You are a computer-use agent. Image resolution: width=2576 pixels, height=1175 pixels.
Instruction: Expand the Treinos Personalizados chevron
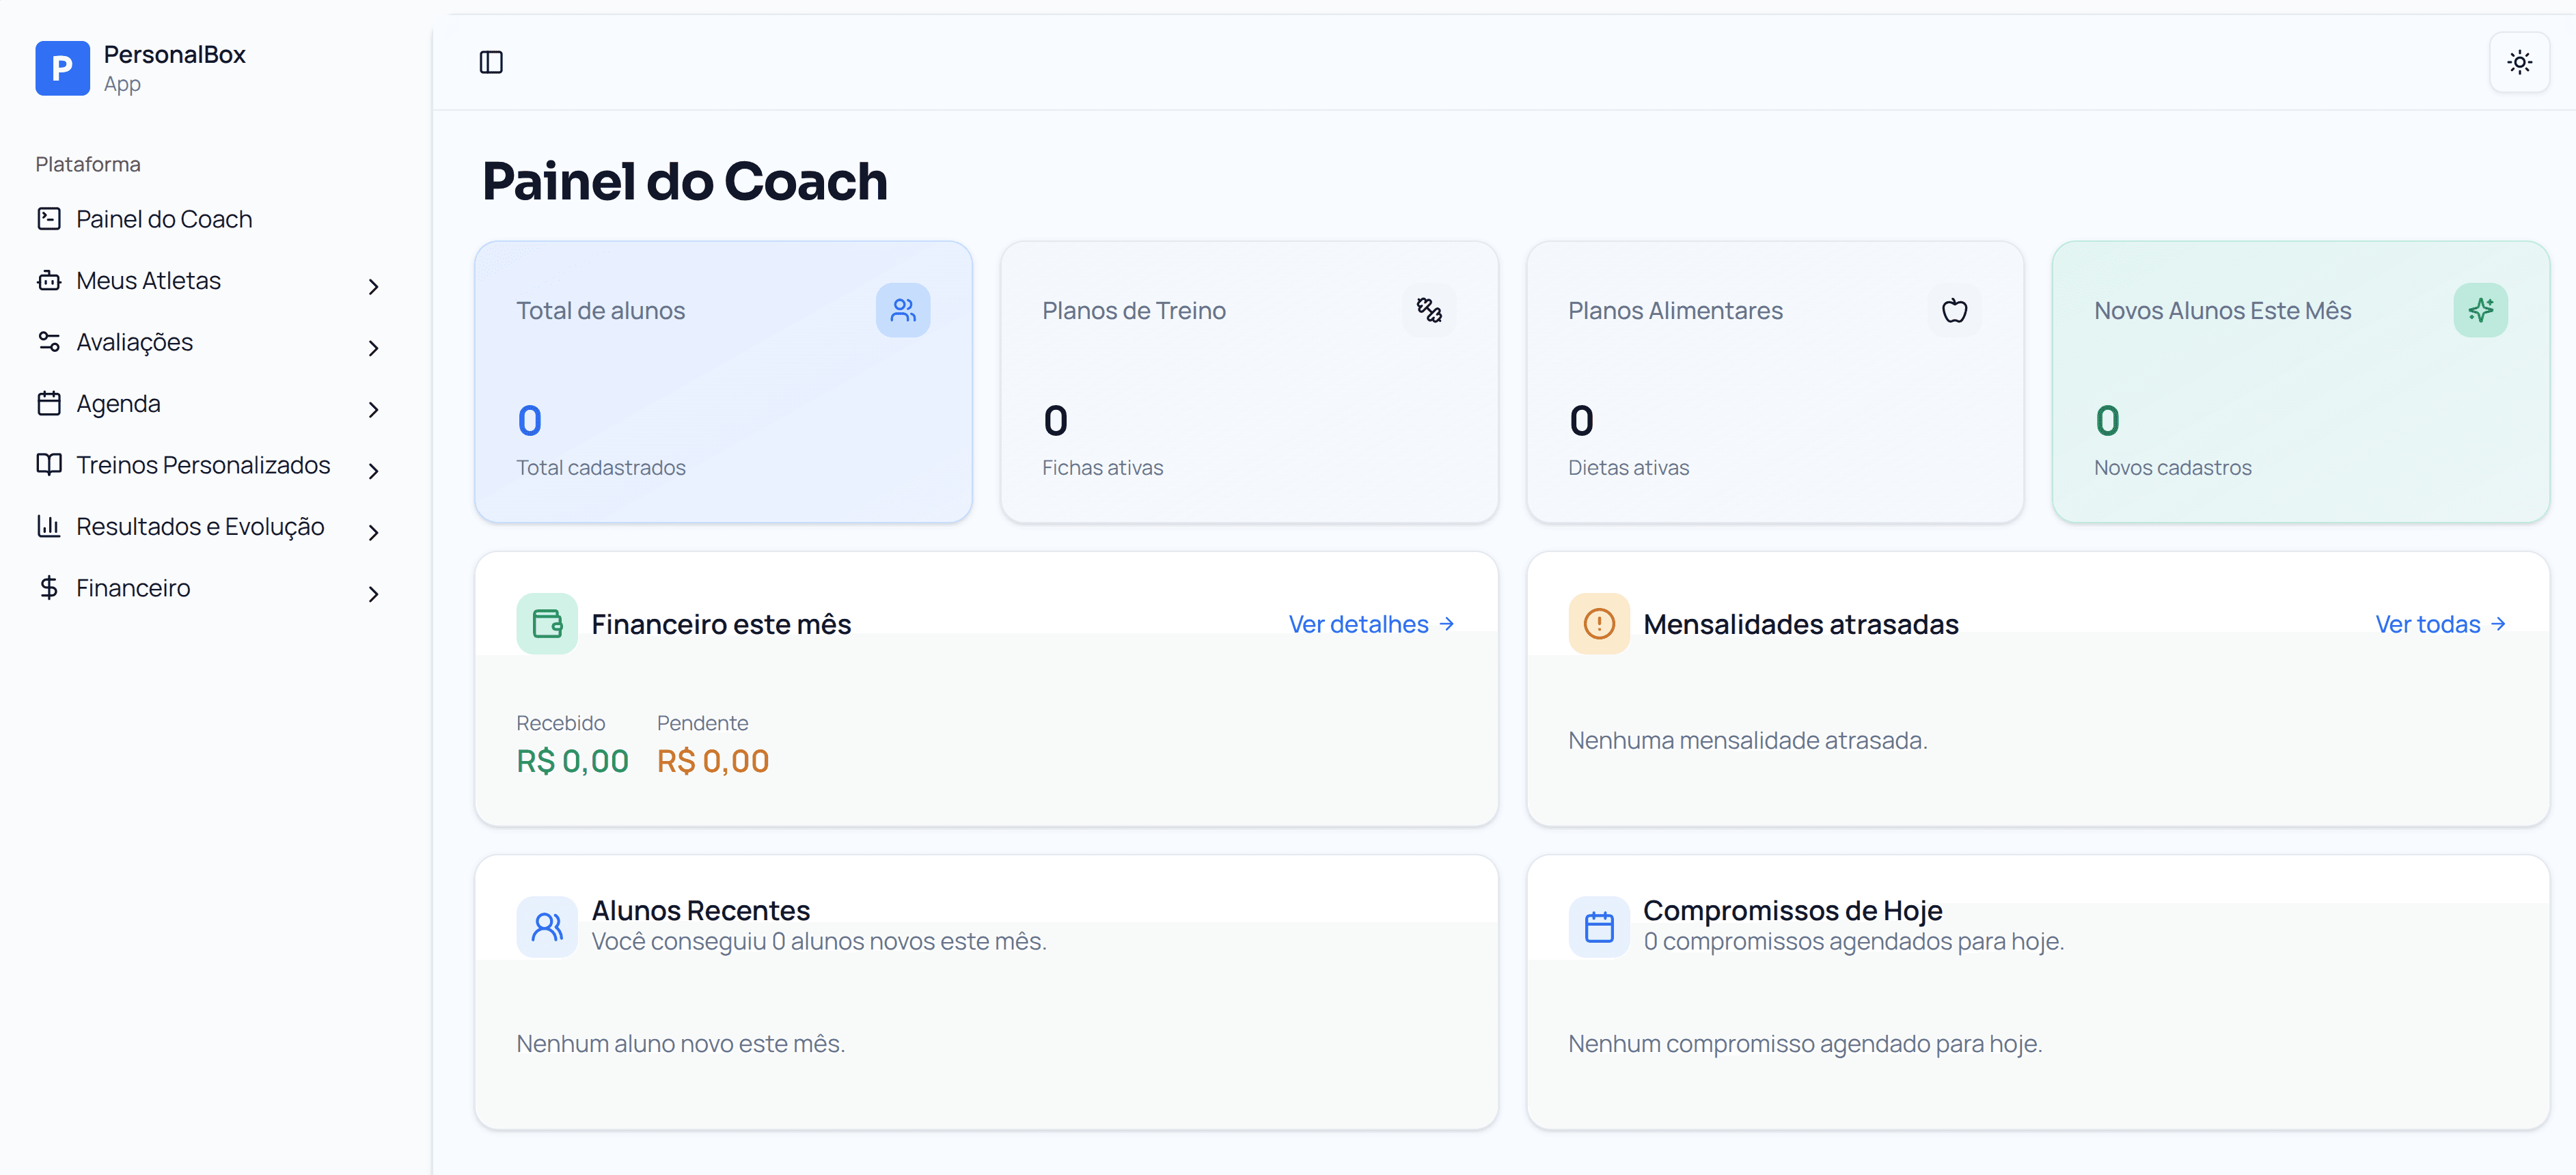tap(373, 471)
